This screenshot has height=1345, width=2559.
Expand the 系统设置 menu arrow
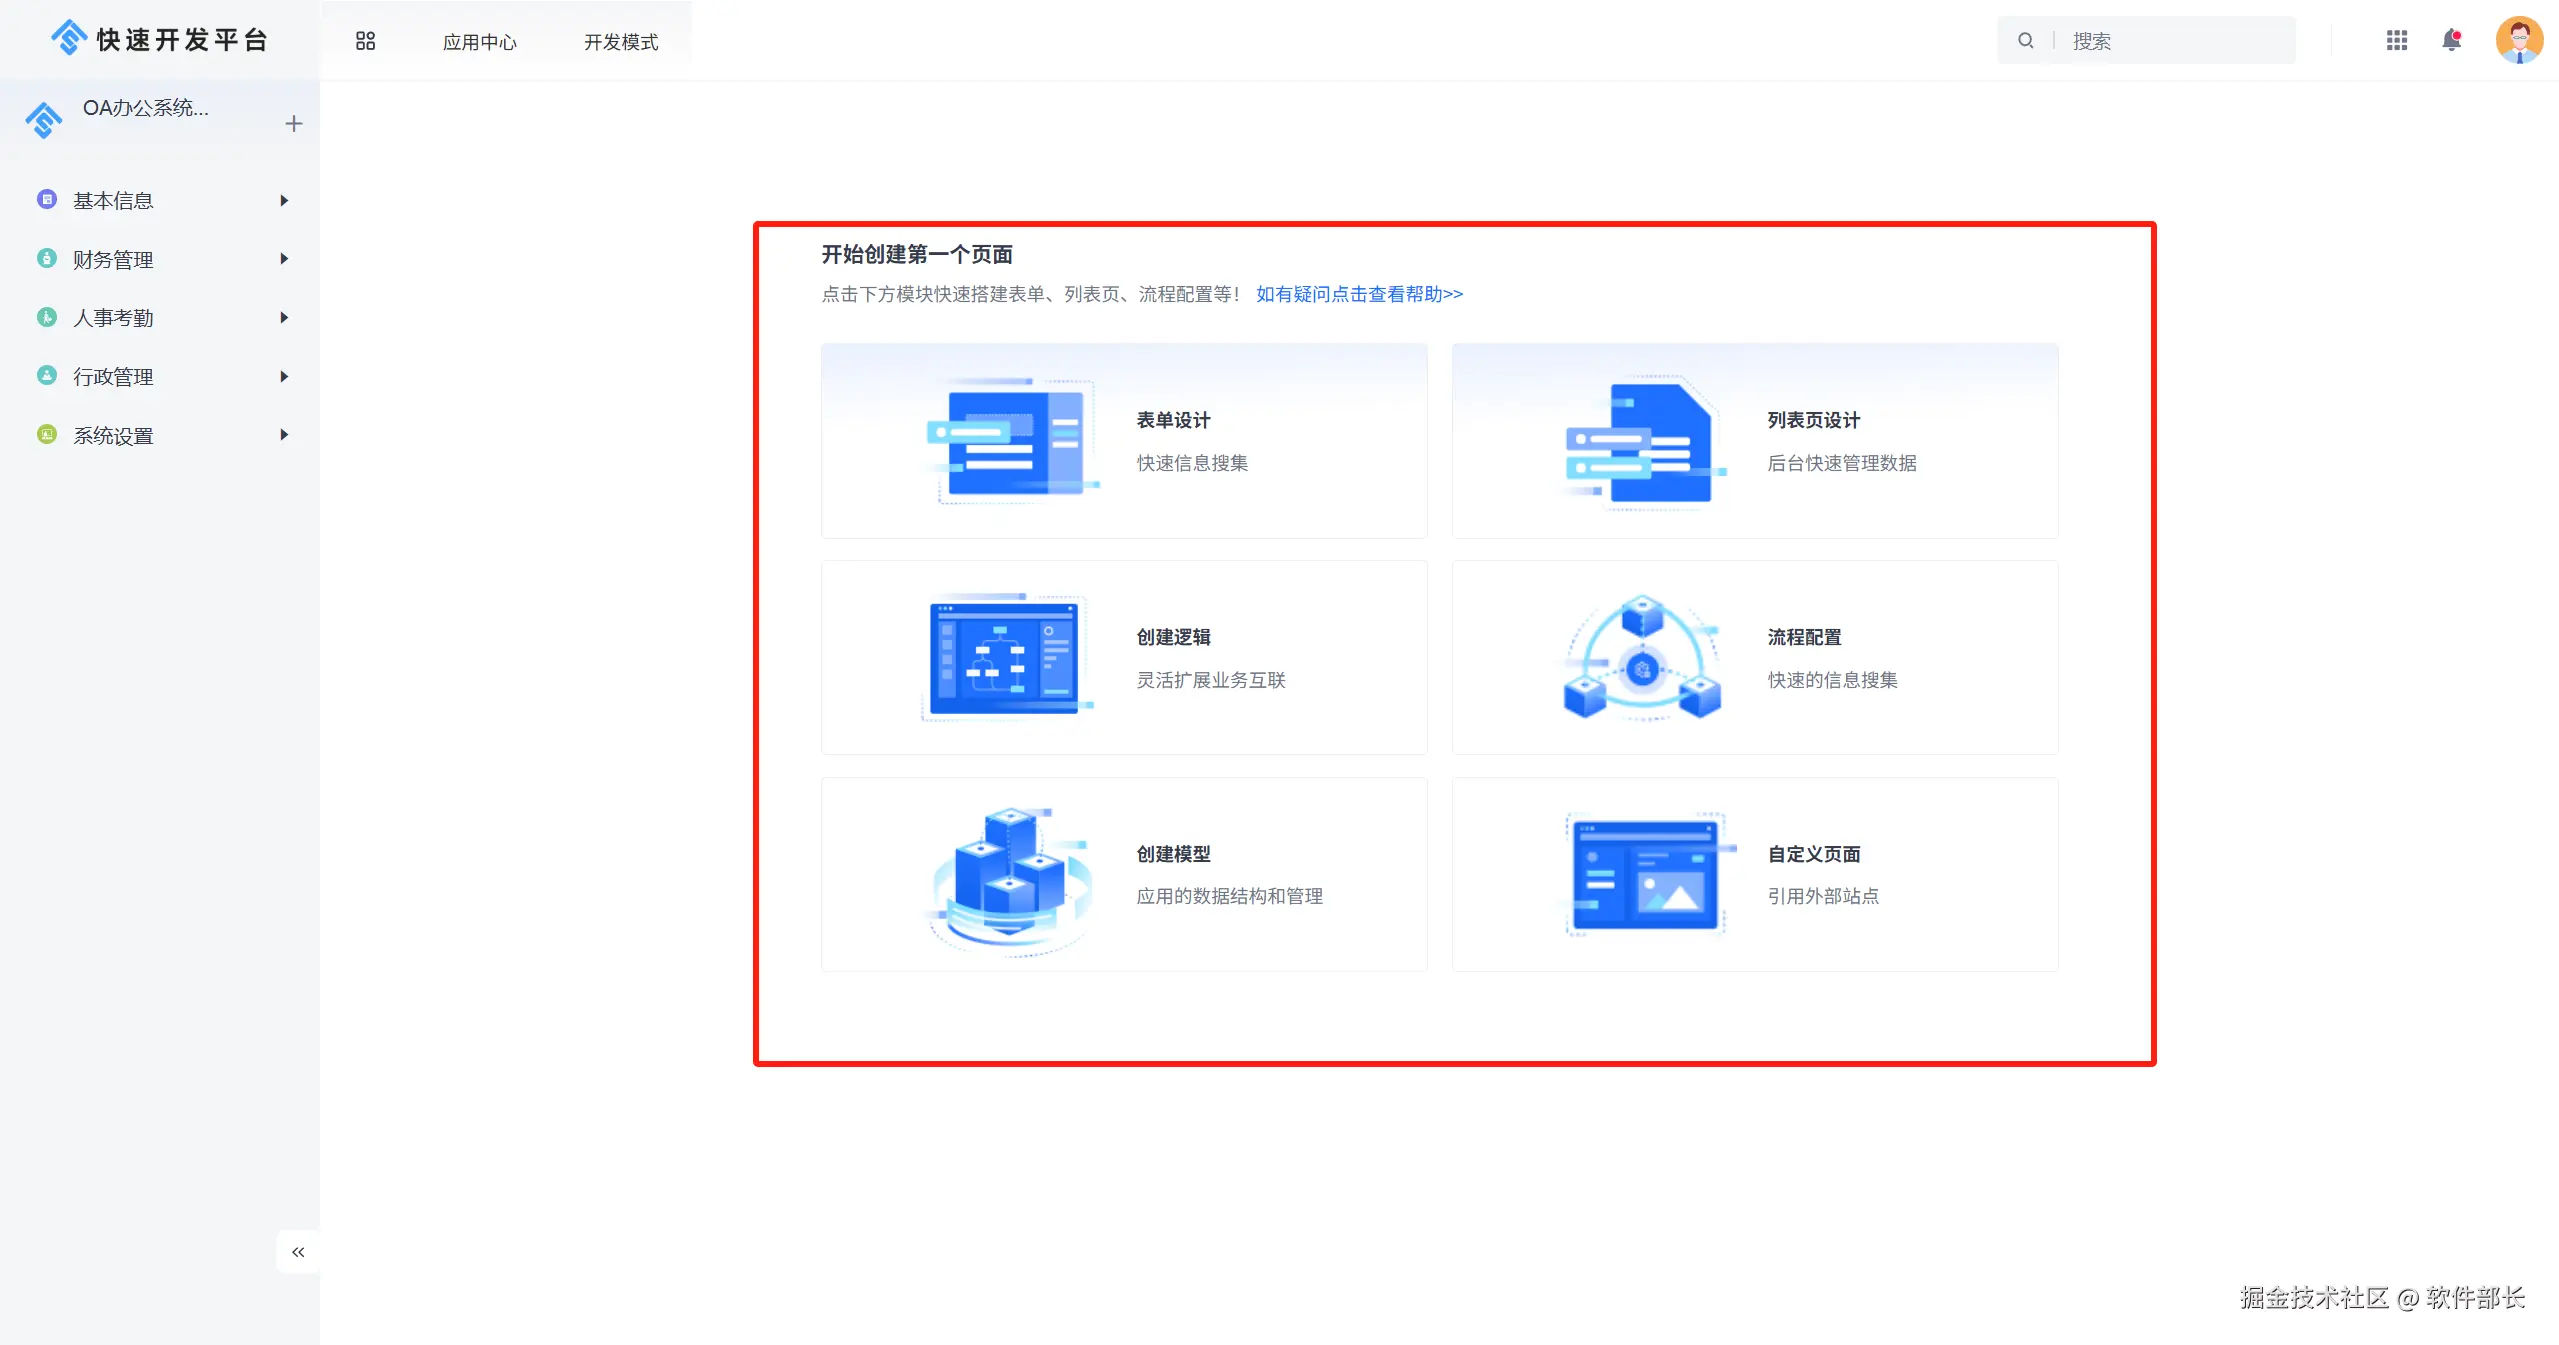[x=284, y=435]
